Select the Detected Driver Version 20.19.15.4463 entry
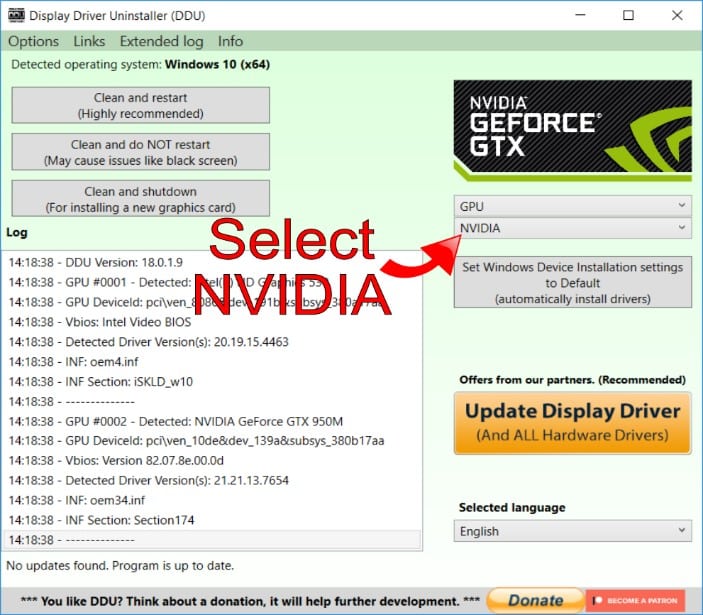 click(x=148, y=342)
